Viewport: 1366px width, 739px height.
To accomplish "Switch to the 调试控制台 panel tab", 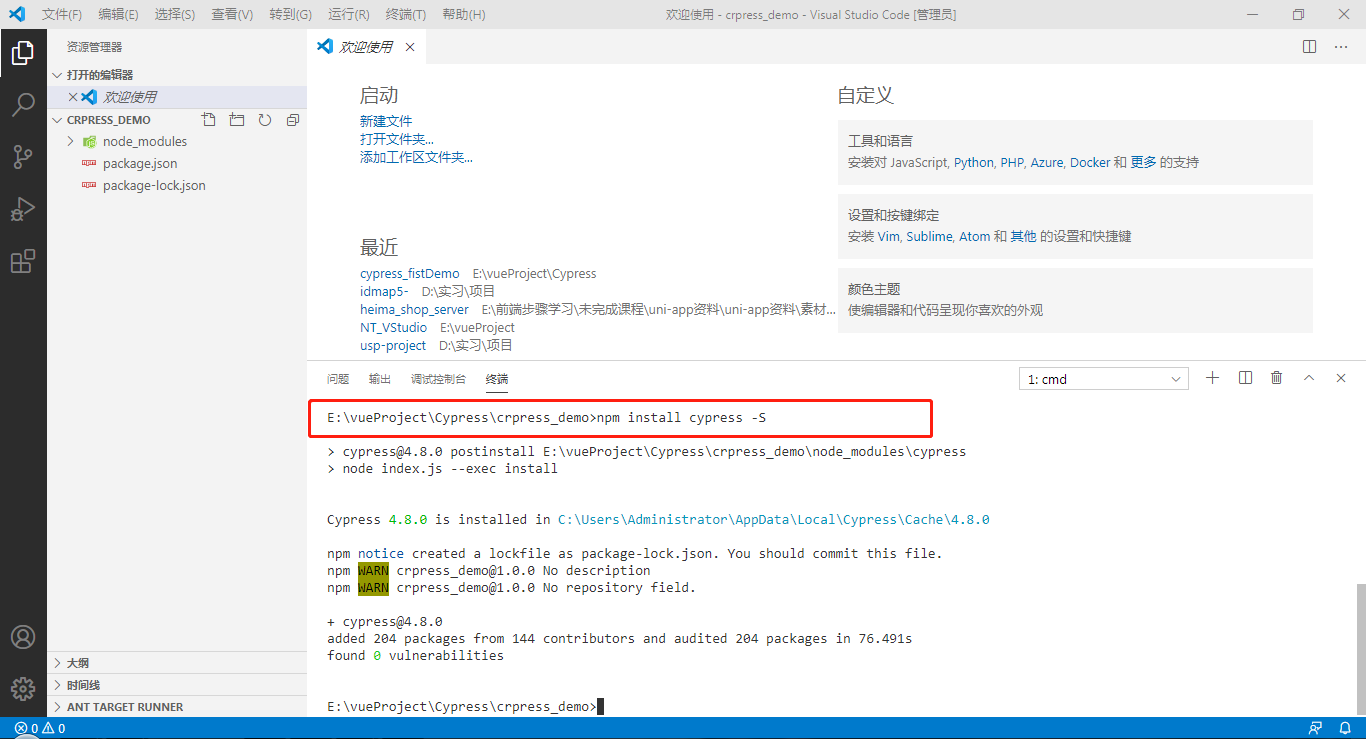I will click(x=438, y=379).
